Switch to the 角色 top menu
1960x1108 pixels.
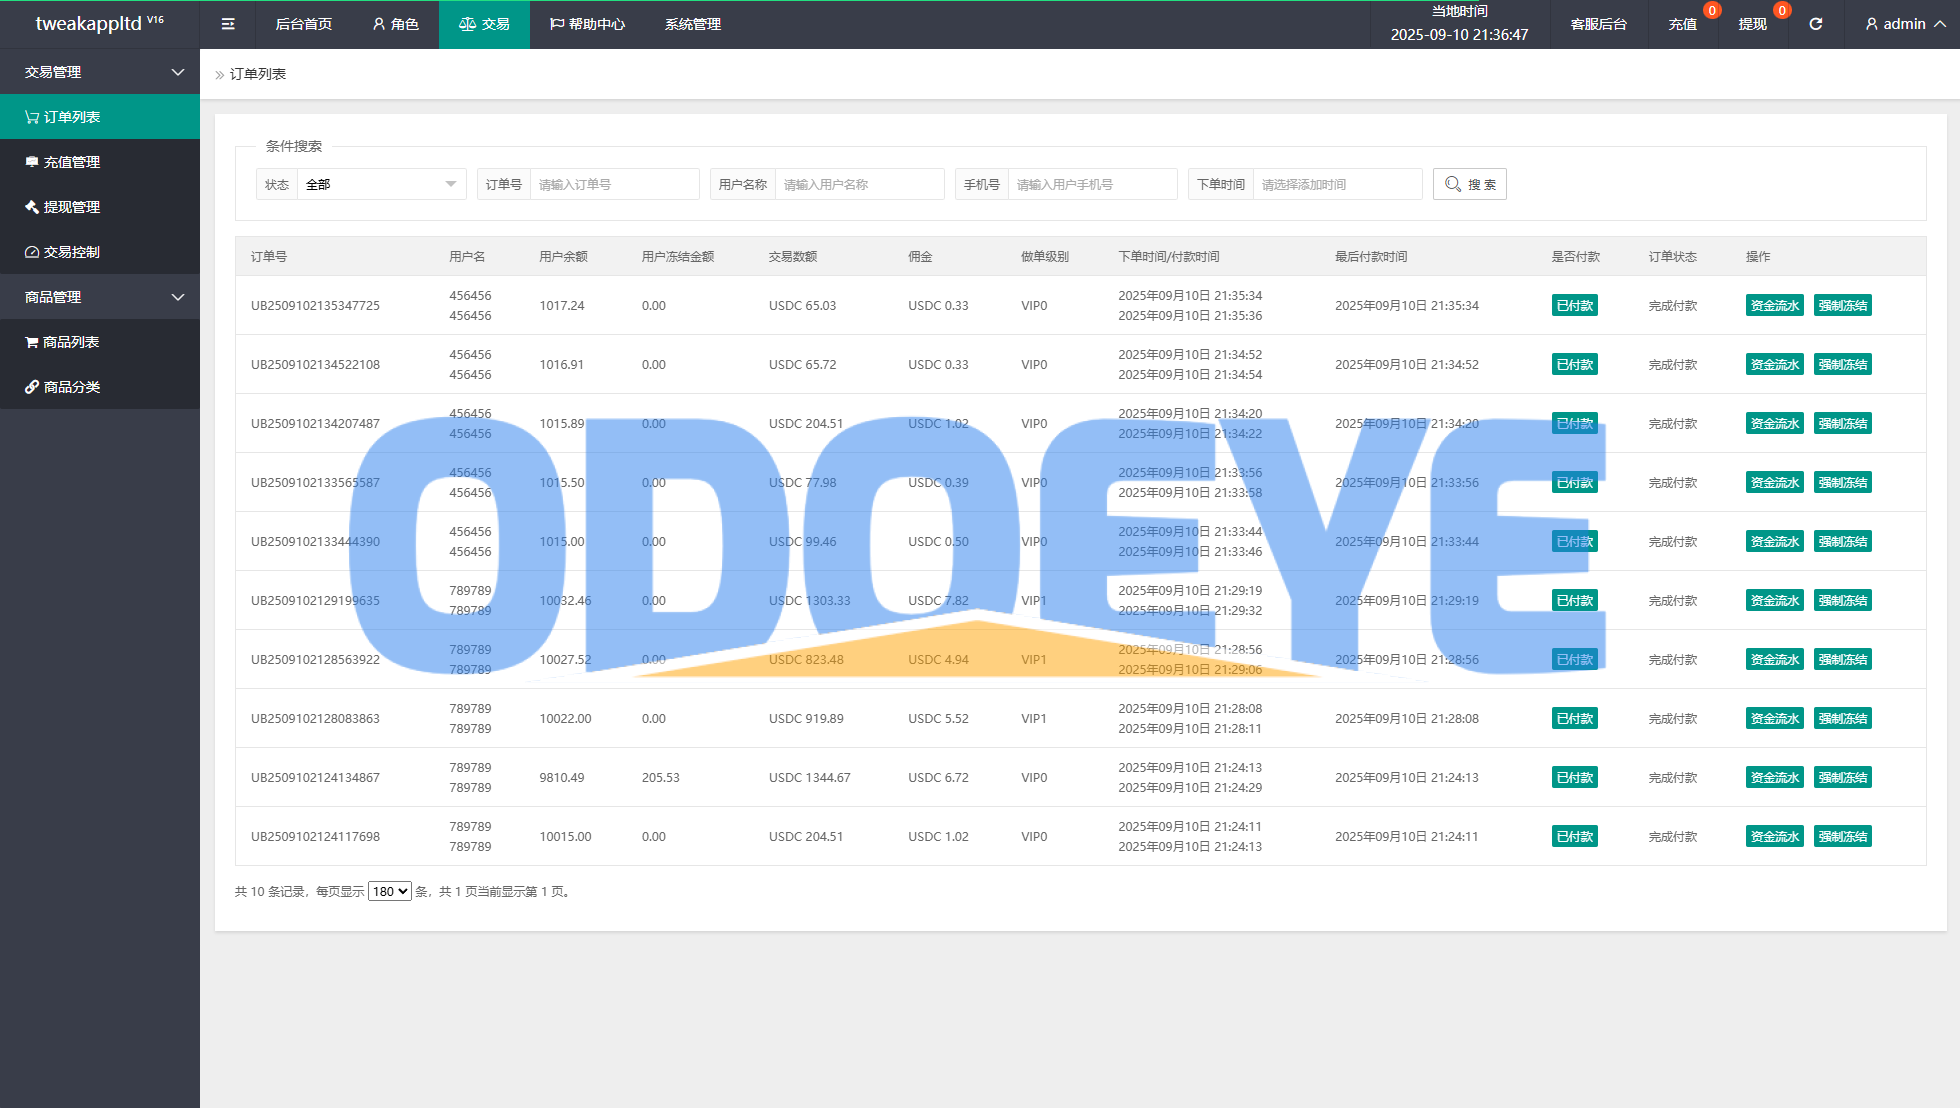point(395,24)
